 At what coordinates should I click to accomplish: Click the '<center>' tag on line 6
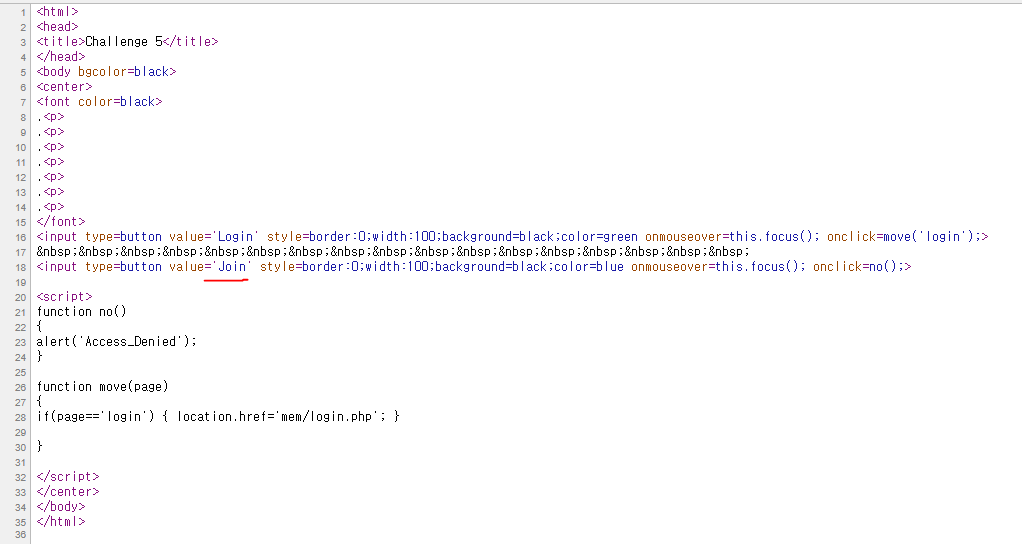click(65, 87)
